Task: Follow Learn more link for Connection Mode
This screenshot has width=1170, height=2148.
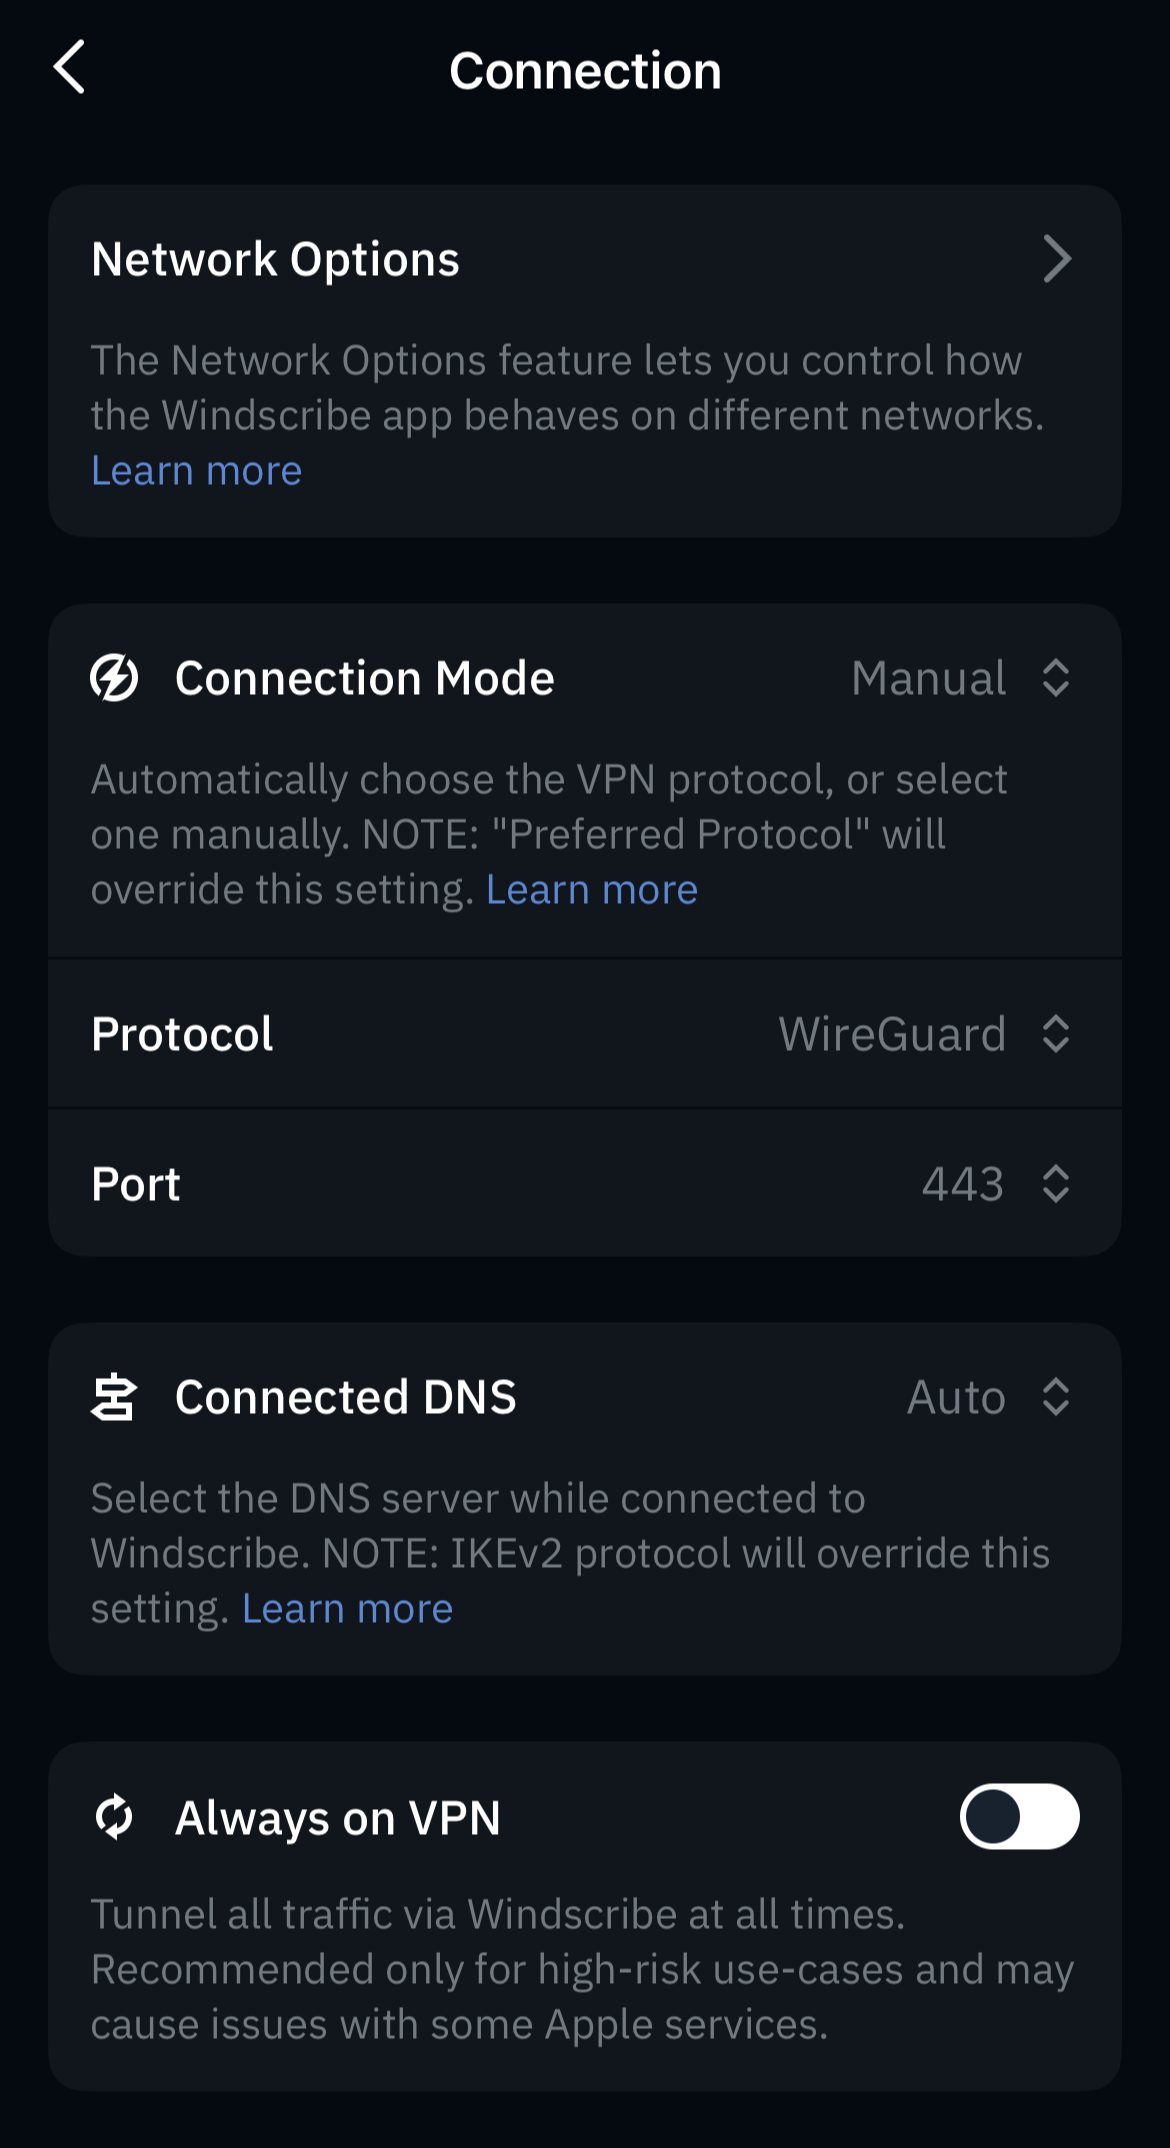Action: 592,889
